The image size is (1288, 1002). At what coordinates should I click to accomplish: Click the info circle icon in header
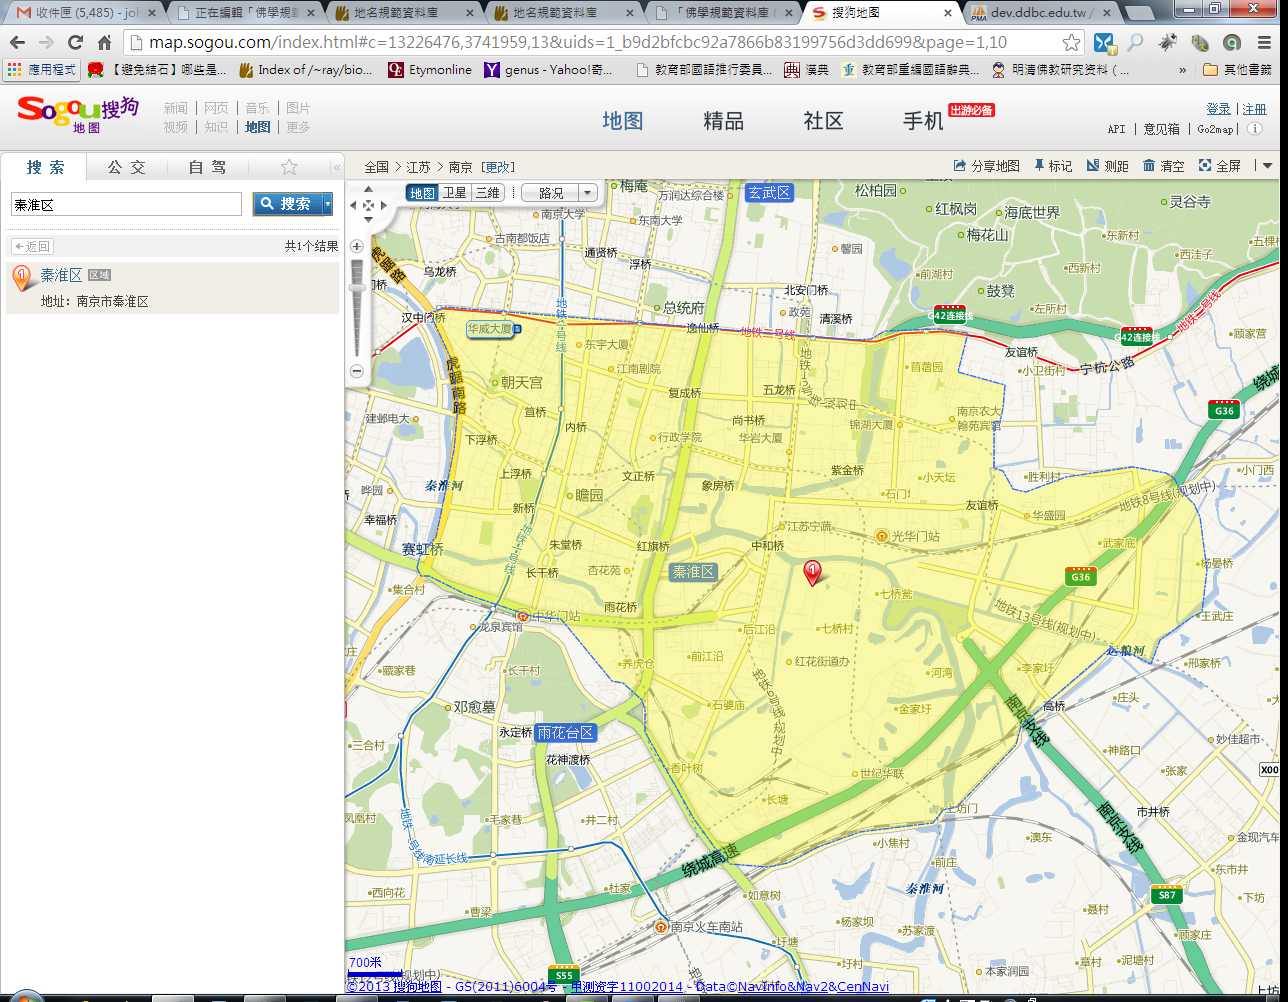[x=1255, y=129]
